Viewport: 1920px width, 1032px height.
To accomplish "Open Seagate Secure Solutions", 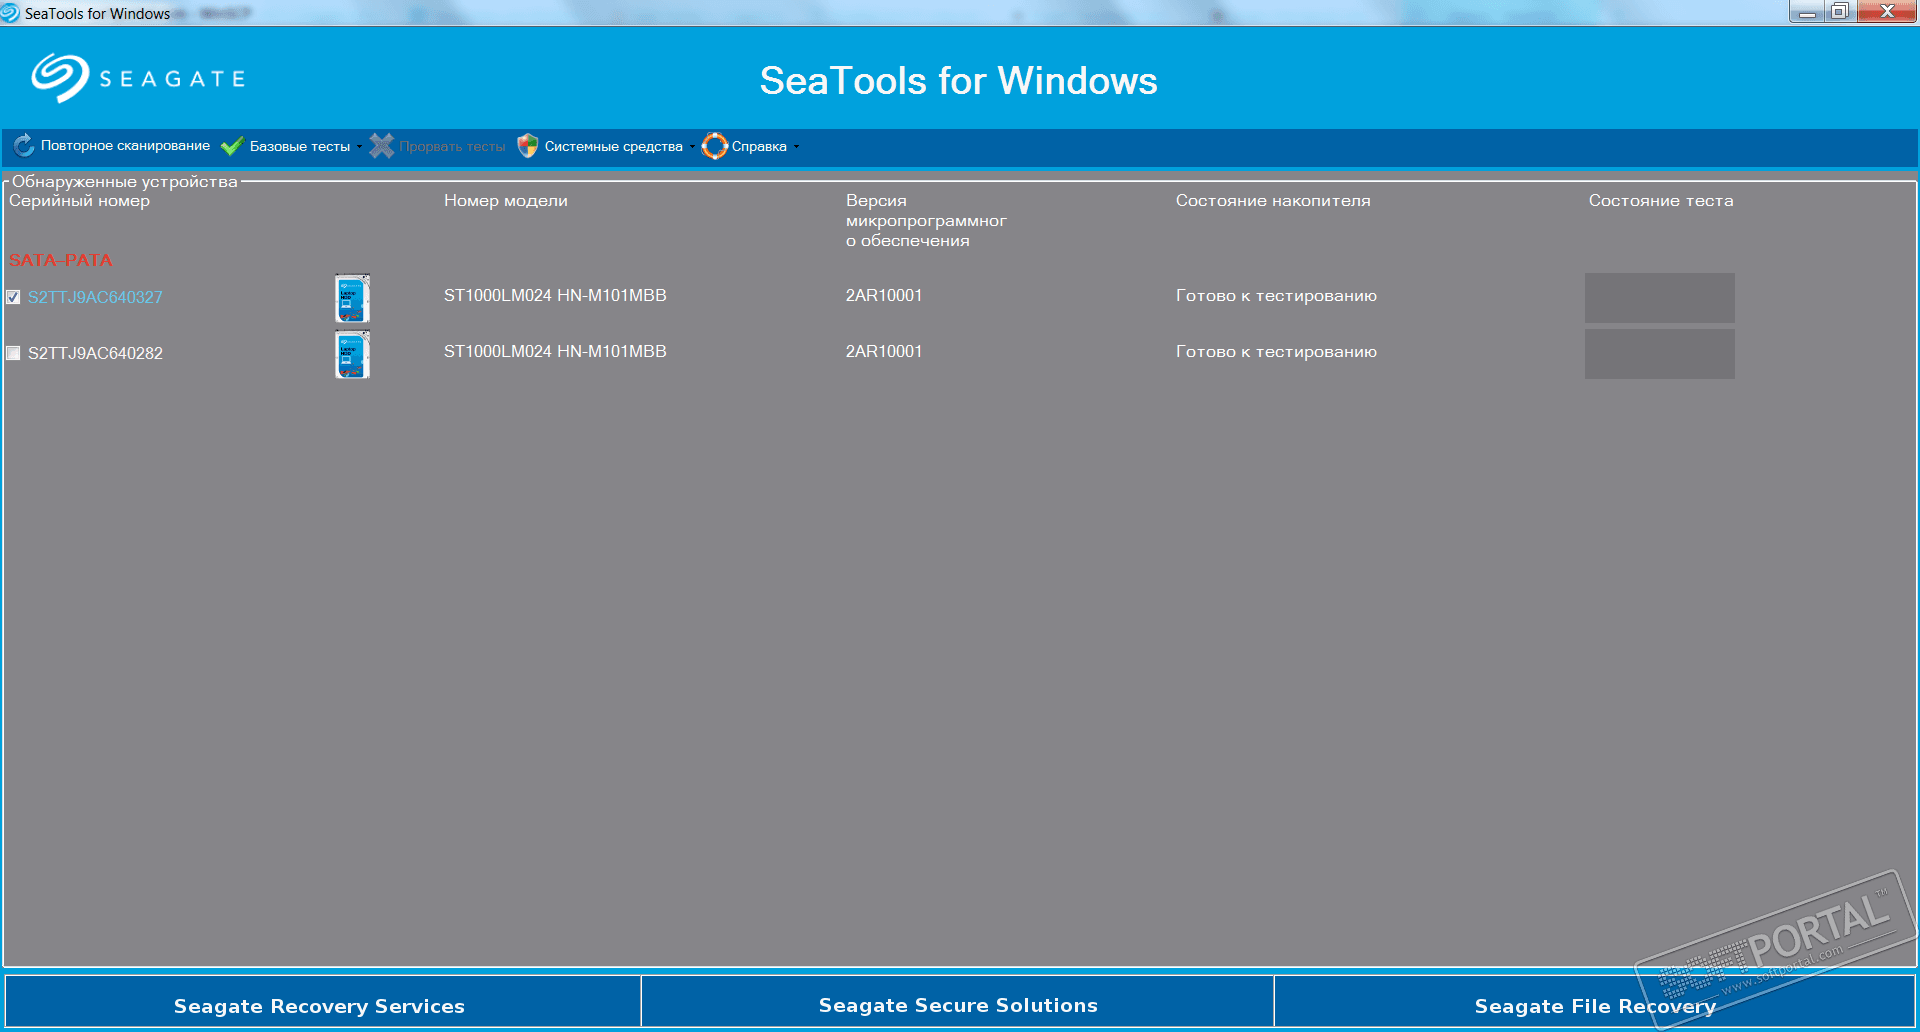I will tap(958, 1002).
